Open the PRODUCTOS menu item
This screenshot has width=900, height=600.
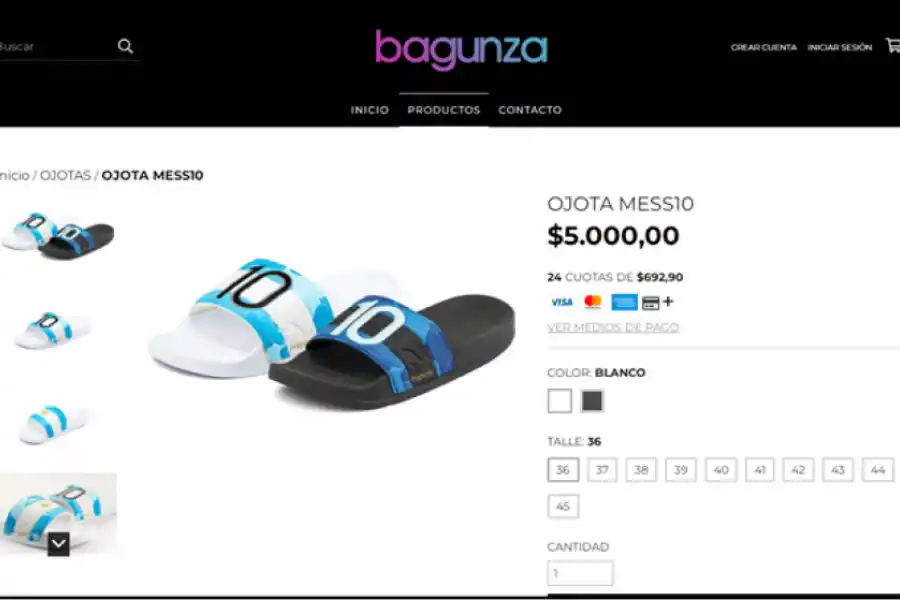(x=444, y=110)
